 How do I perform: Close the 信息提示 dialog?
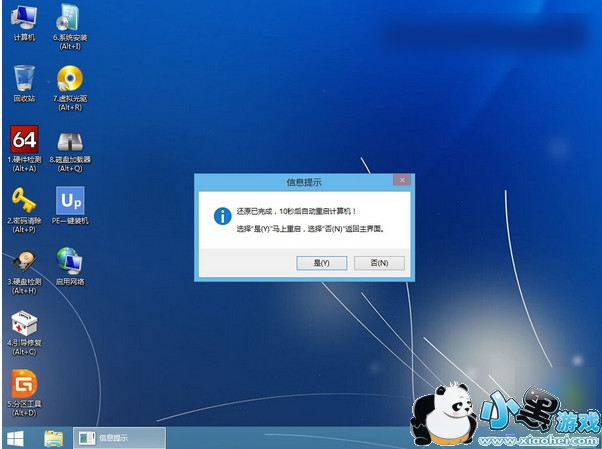point(402,180)
